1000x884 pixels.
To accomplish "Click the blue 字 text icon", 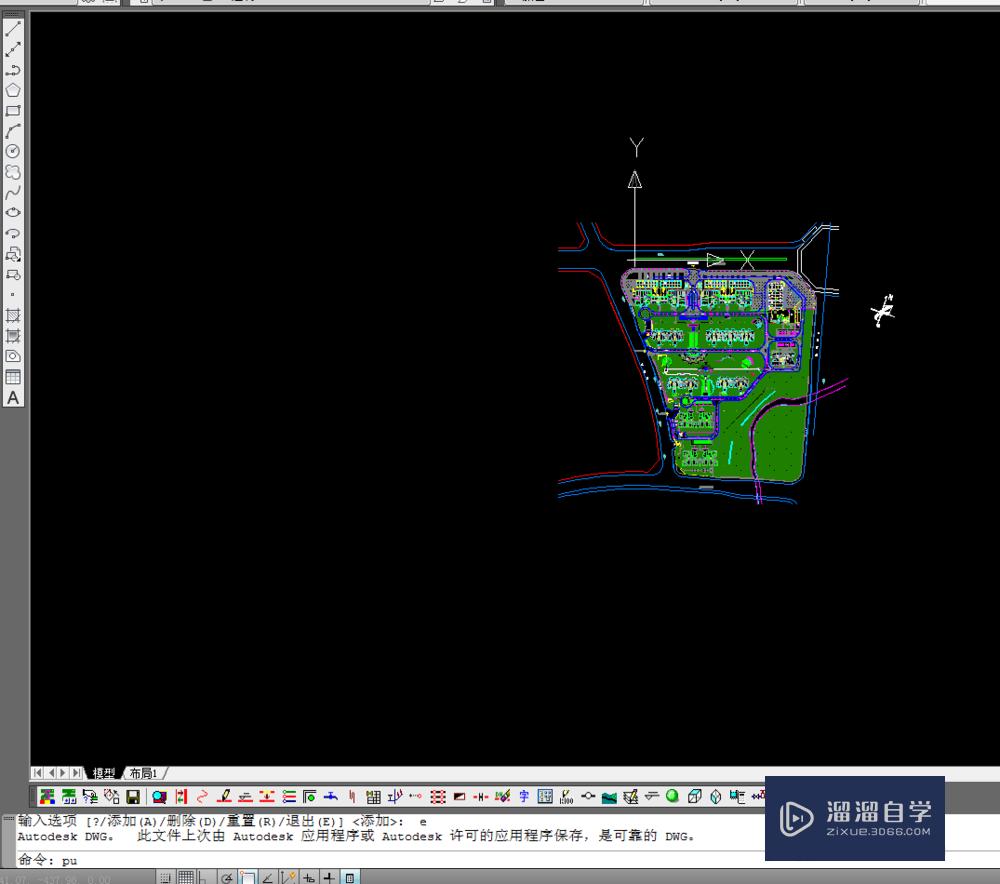I will 524,796.
